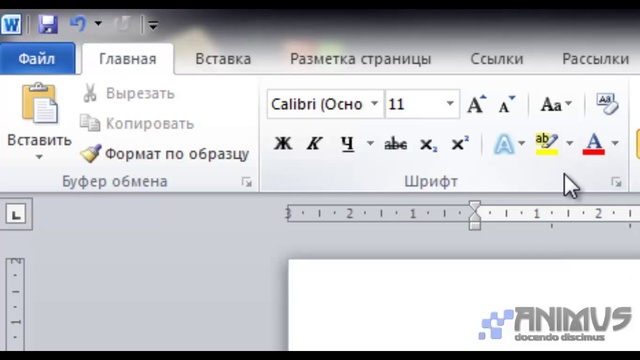
Task: Open underline style dropdown arrow
Action: click(x=370, y=143)
